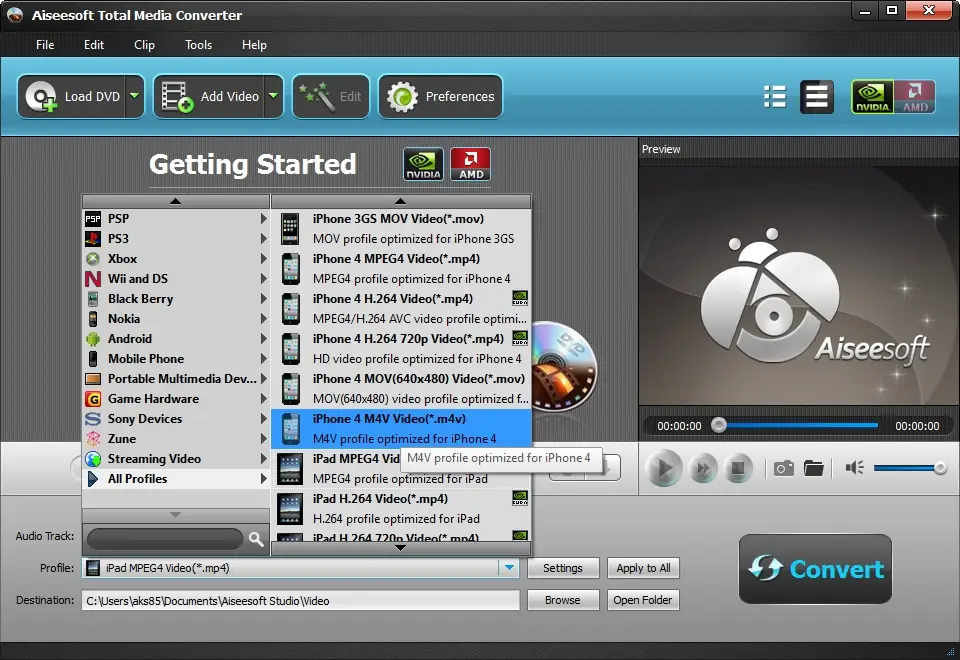Image resolution: width=960 pixels, height=660 pixels.
Task: Expand the Black Berry category
Action: coord(263,299)
